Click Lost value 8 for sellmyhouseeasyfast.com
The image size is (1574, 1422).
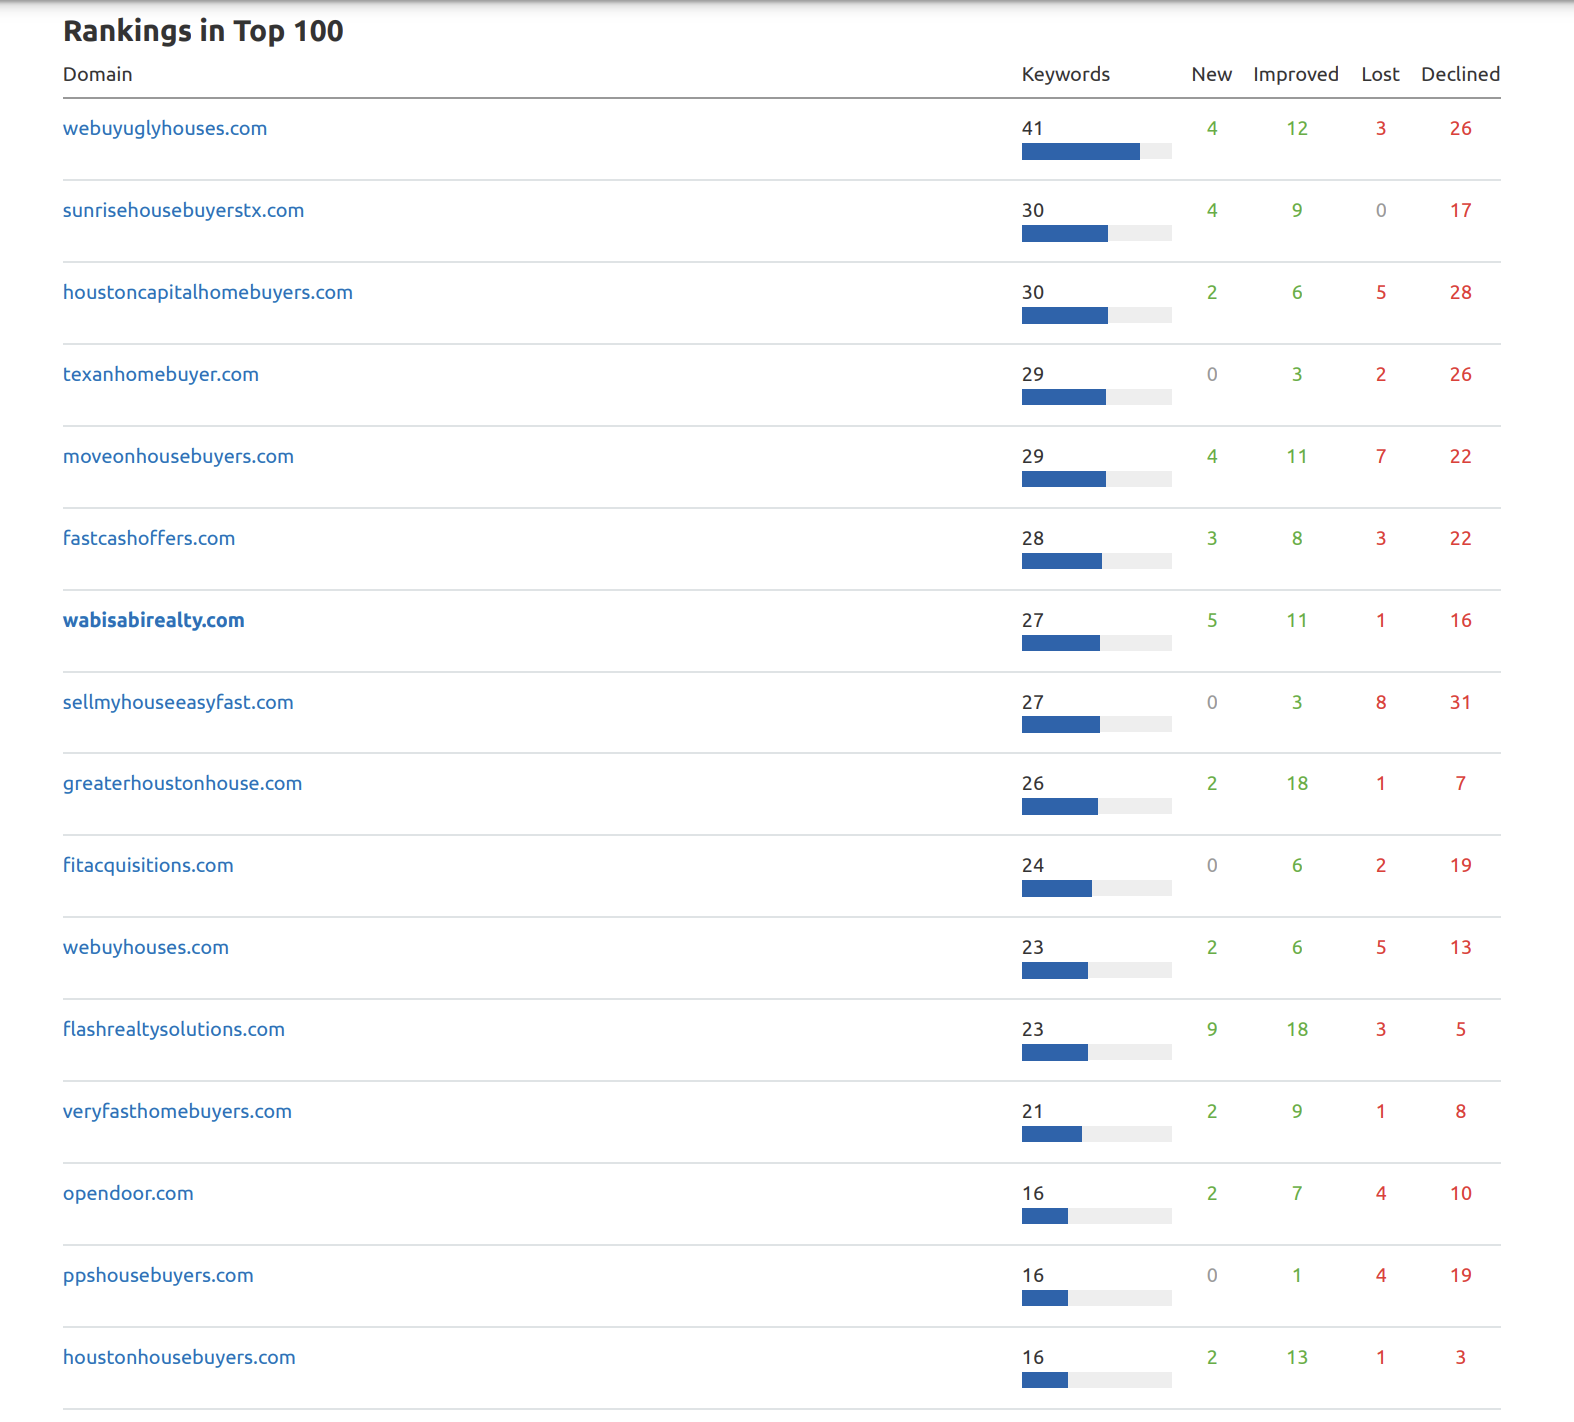point(1381,702)
